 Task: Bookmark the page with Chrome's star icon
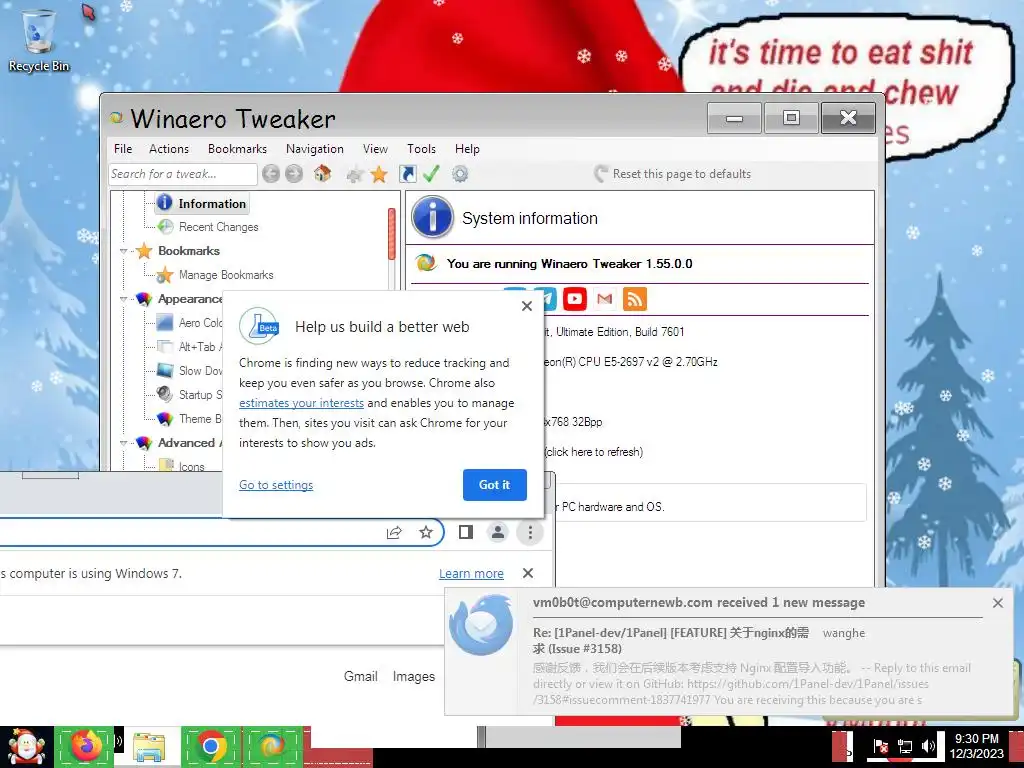(426, 532)
